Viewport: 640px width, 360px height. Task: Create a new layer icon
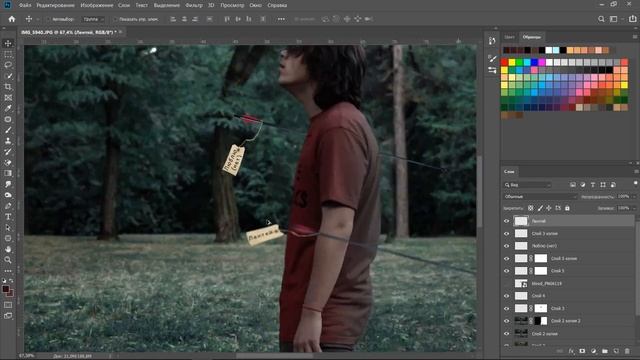[616, 351]
